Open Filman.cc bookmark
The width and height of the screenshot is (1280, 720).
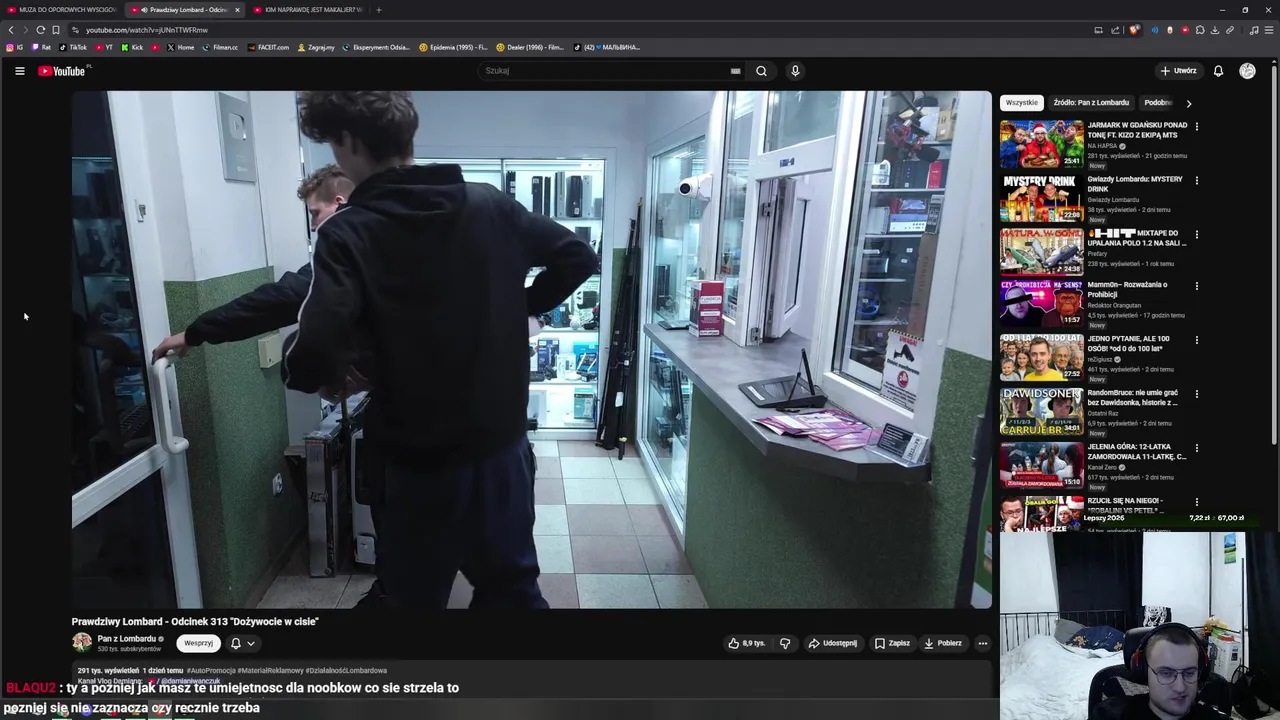tap(221, 47)
